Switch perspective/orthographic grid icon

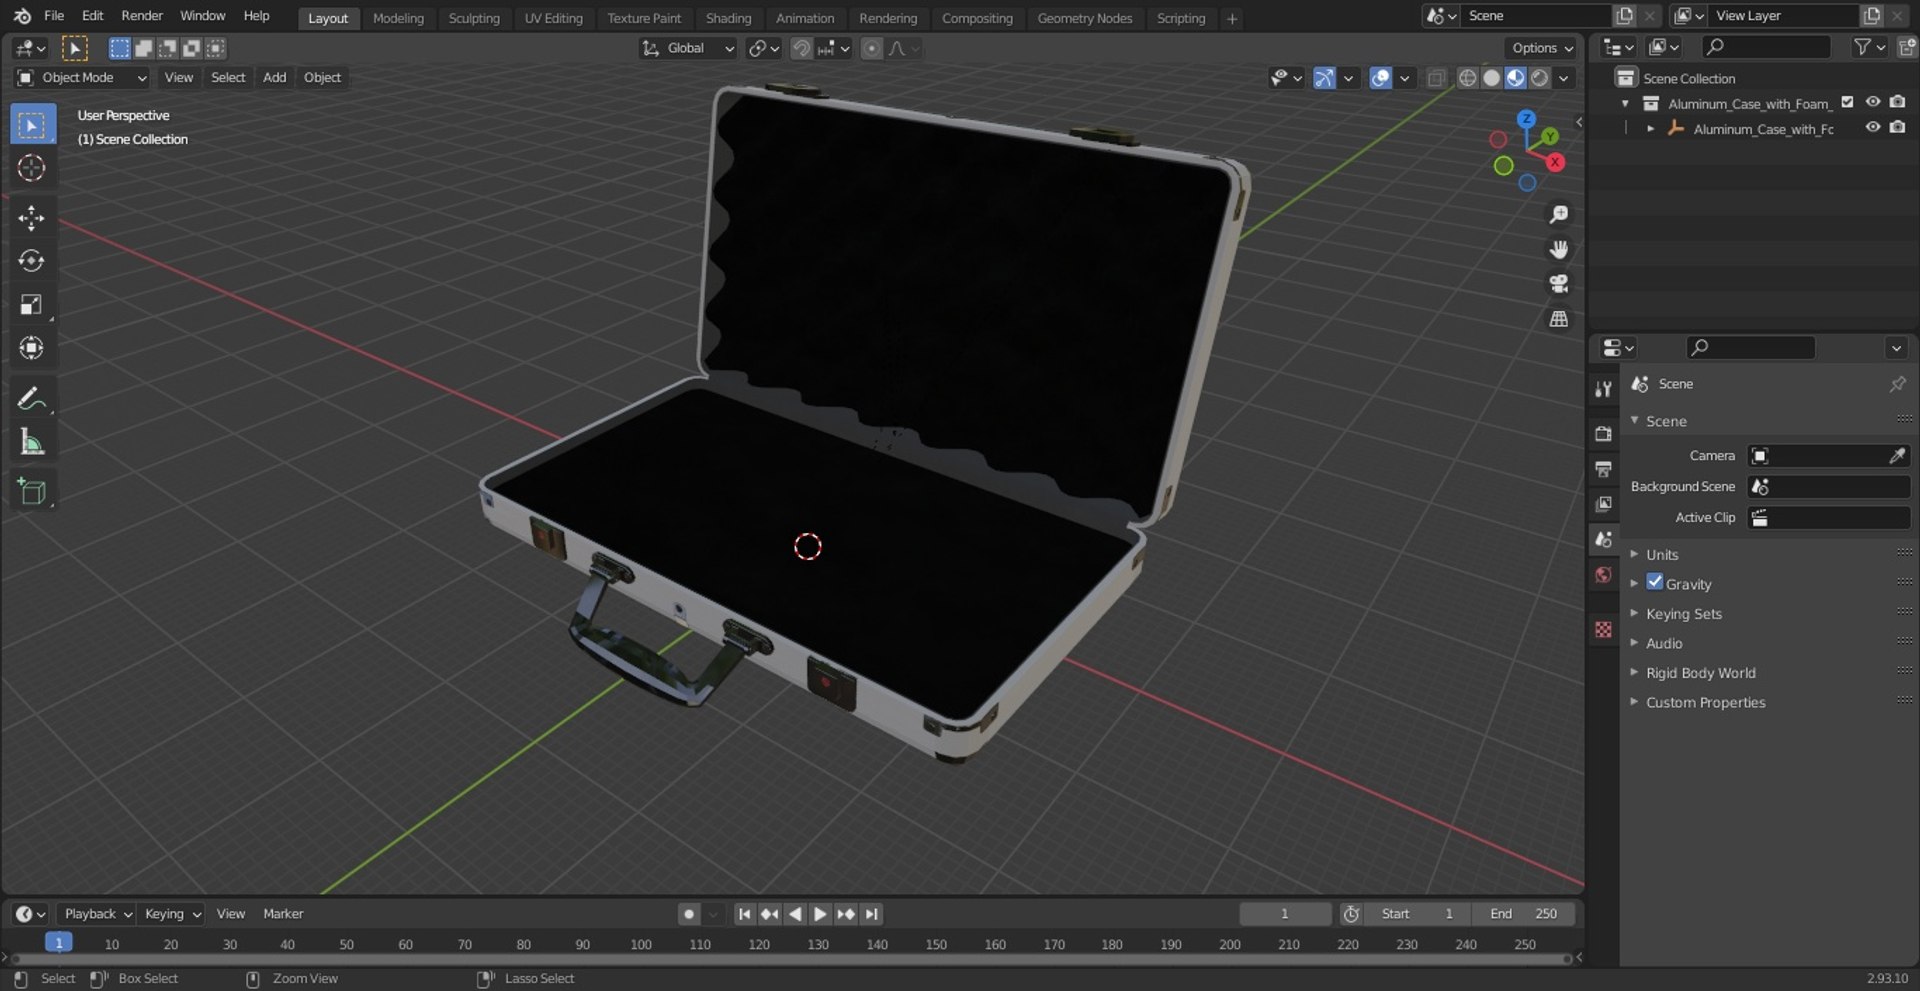coord(1558,319)
